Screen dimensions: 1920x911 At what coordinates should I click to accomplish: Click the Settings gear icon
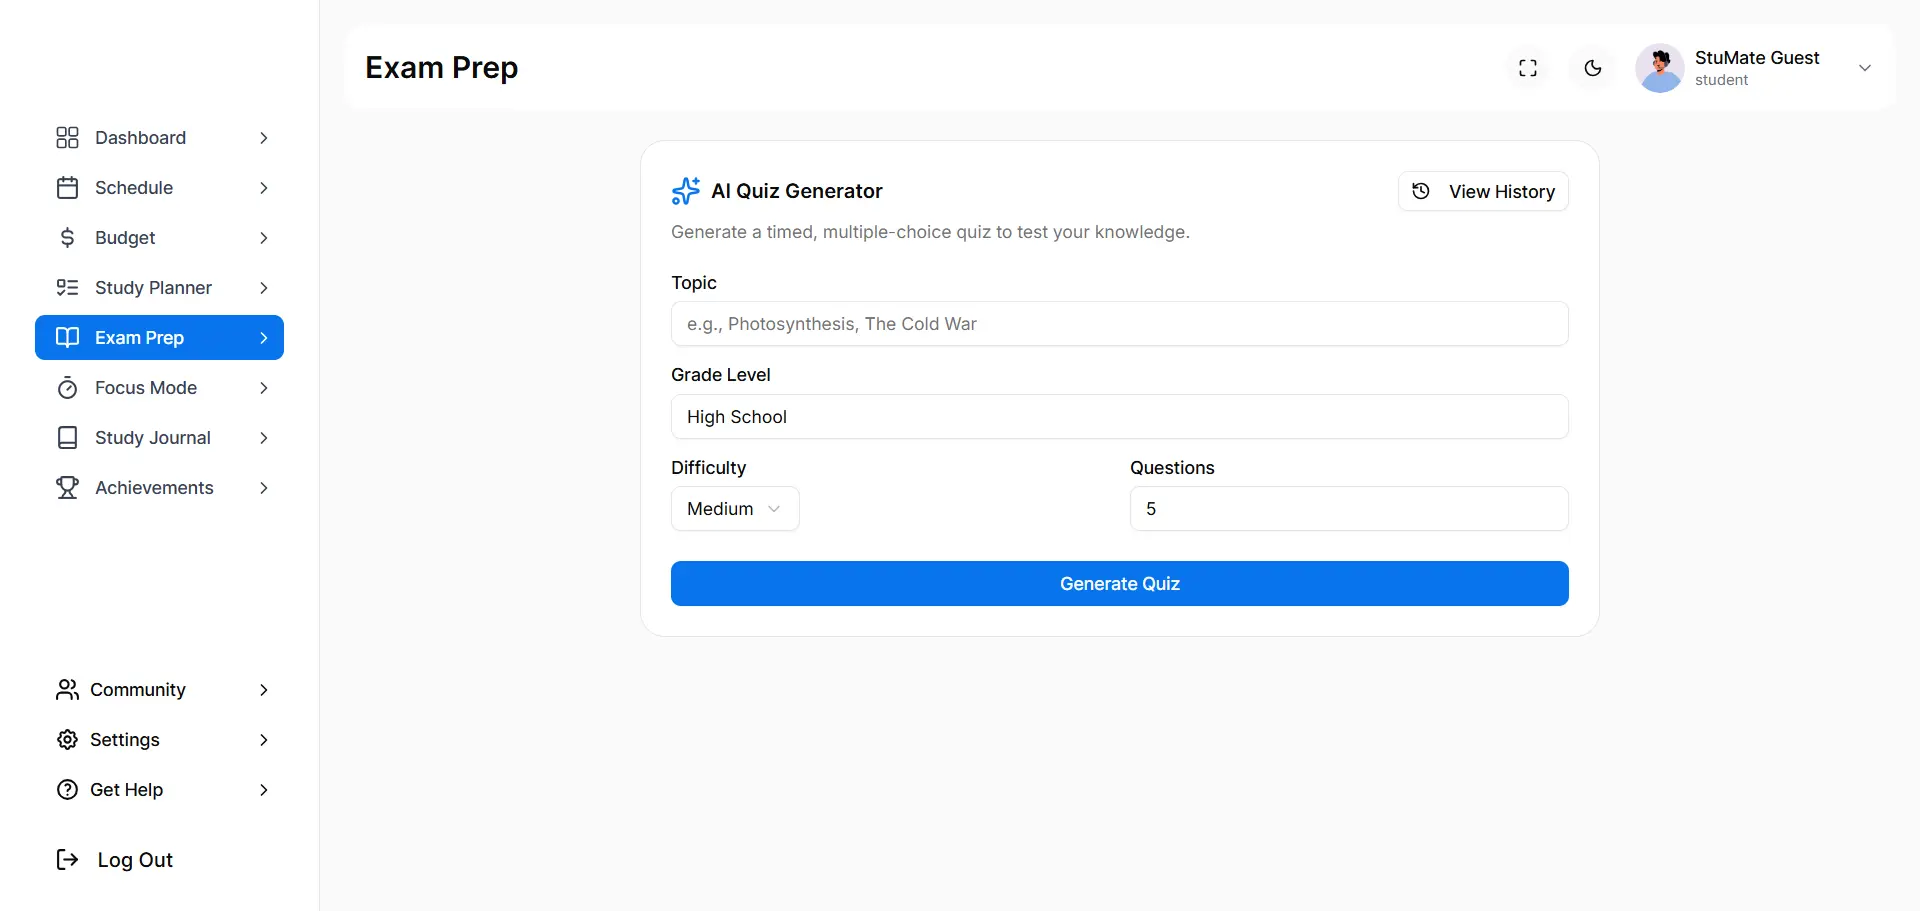tap(67, 740)
